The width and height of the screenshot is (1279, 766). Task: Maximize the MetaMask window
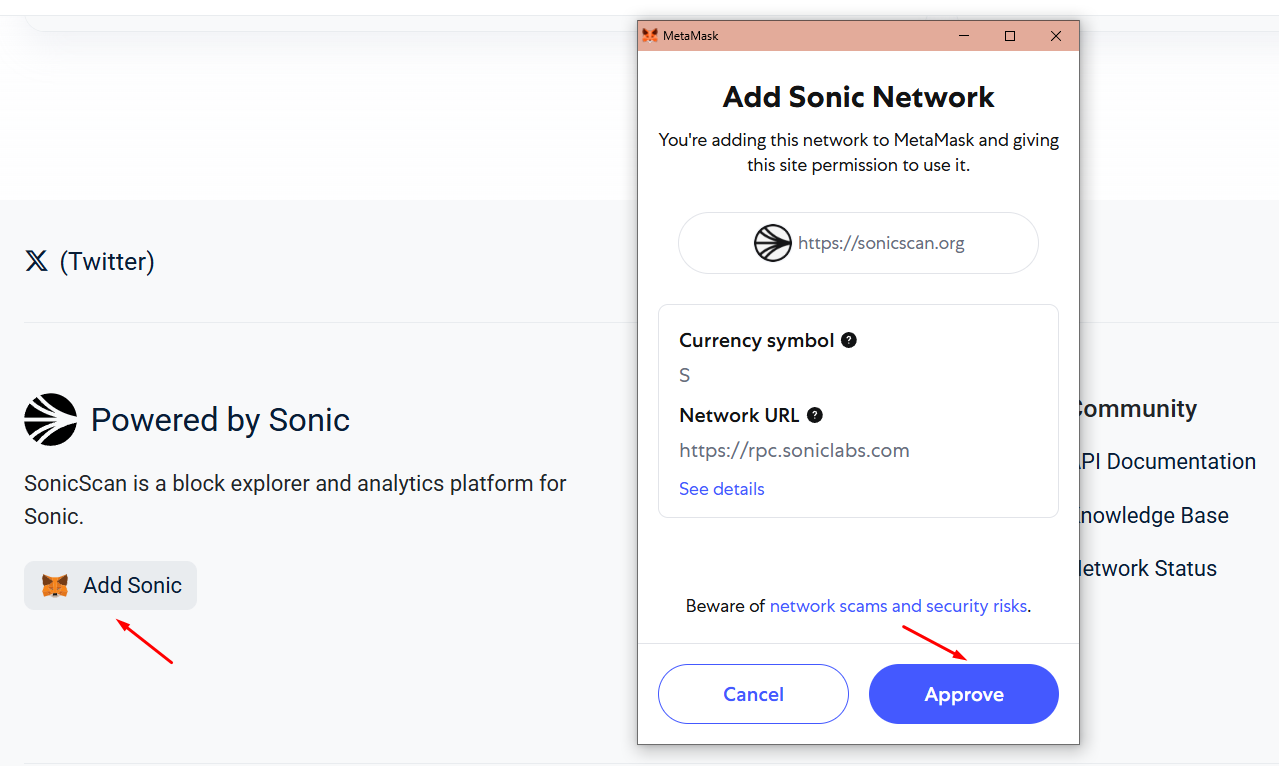click(x=1010, y=36)
